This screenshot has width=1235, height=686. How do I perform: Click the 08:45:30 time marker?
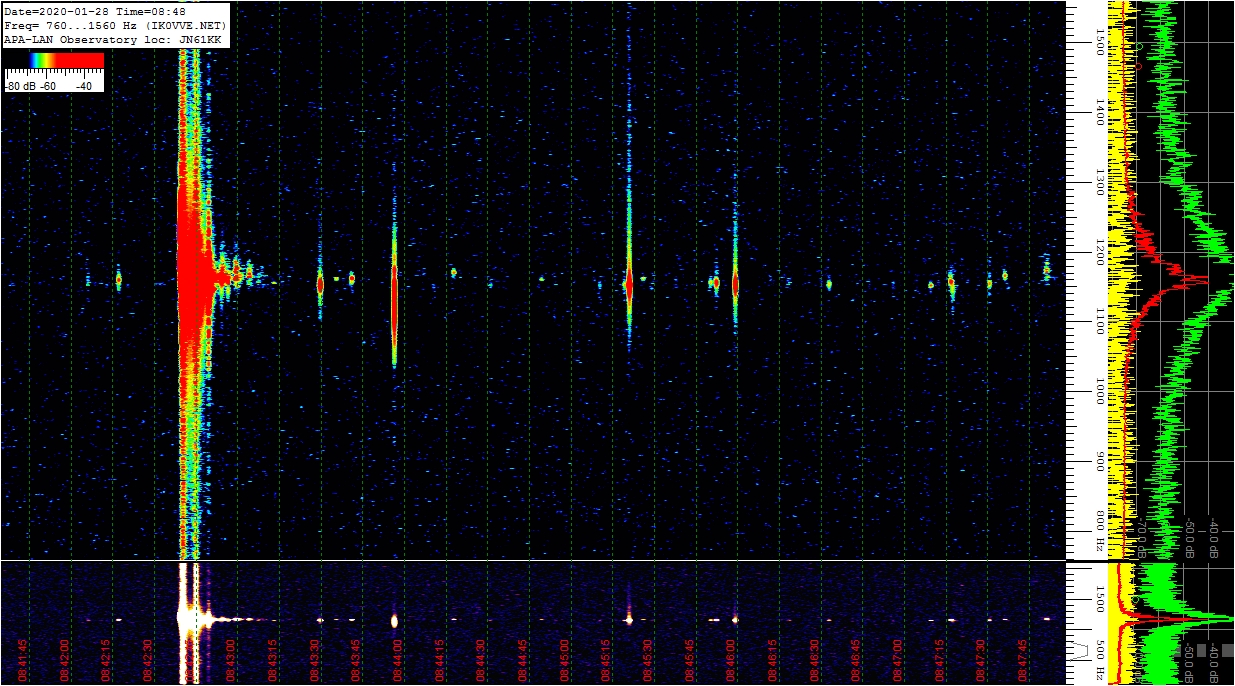[x=647, y=660]
